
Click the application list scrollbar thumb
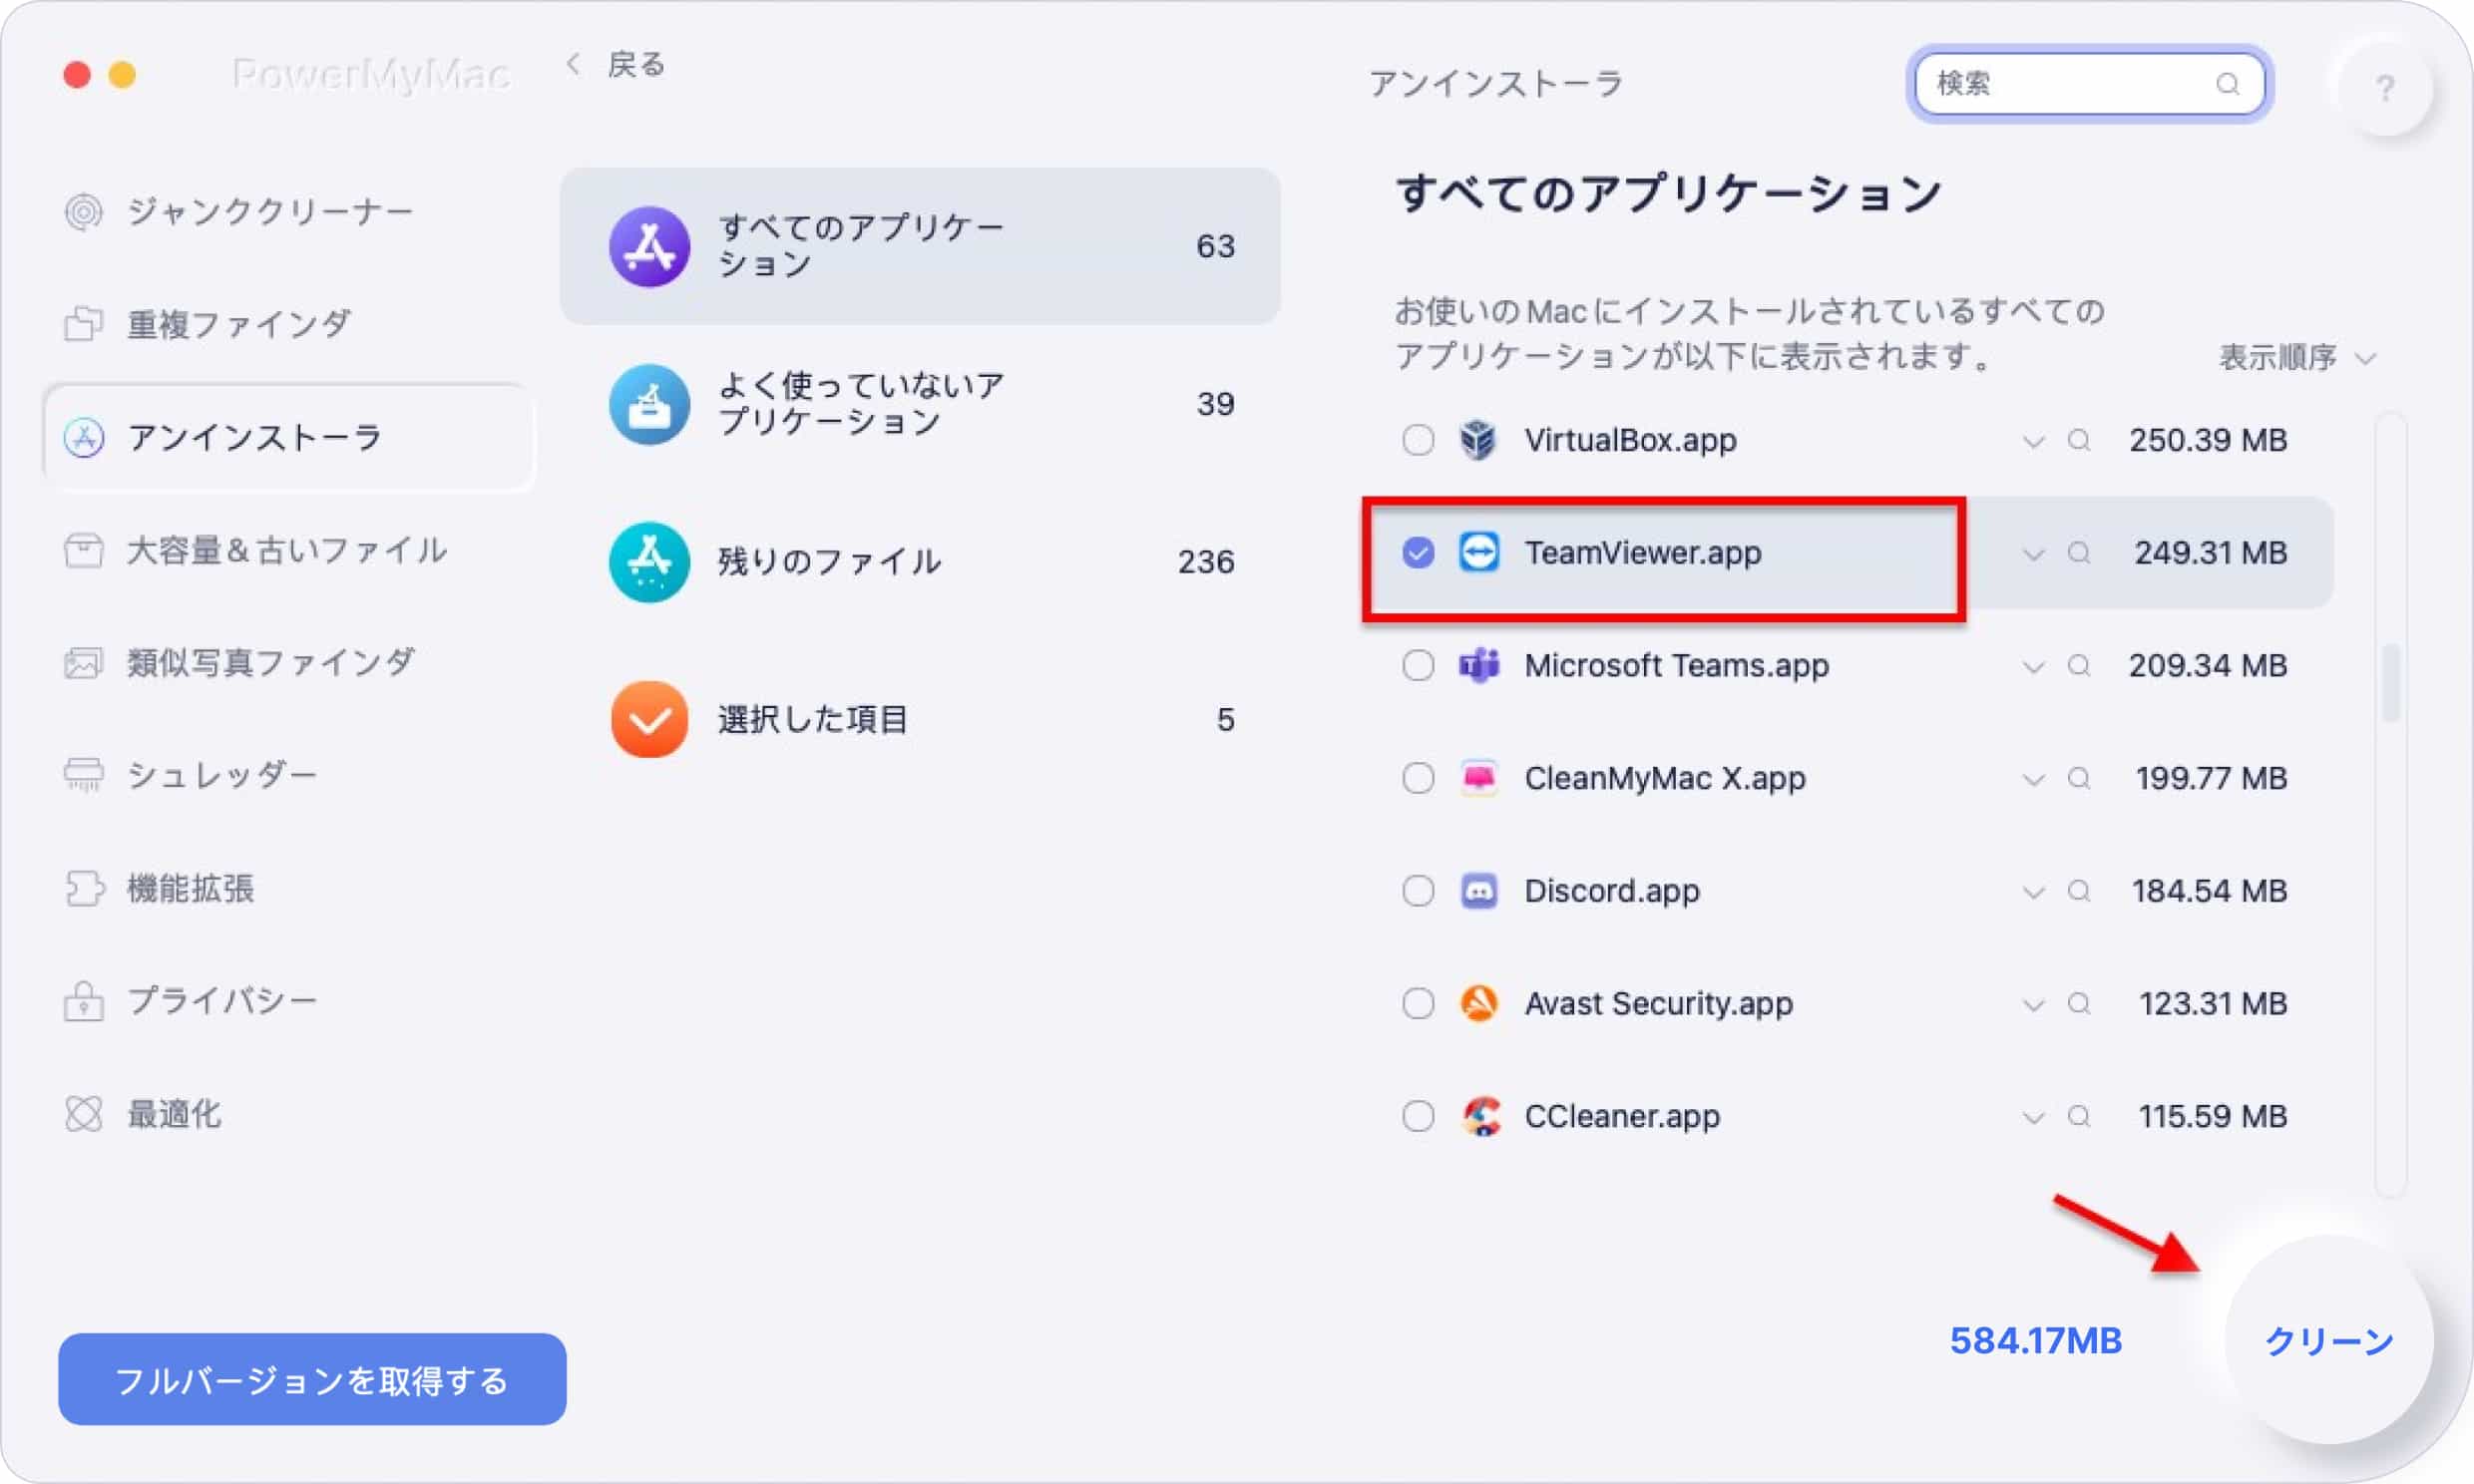coord(2391,683)
